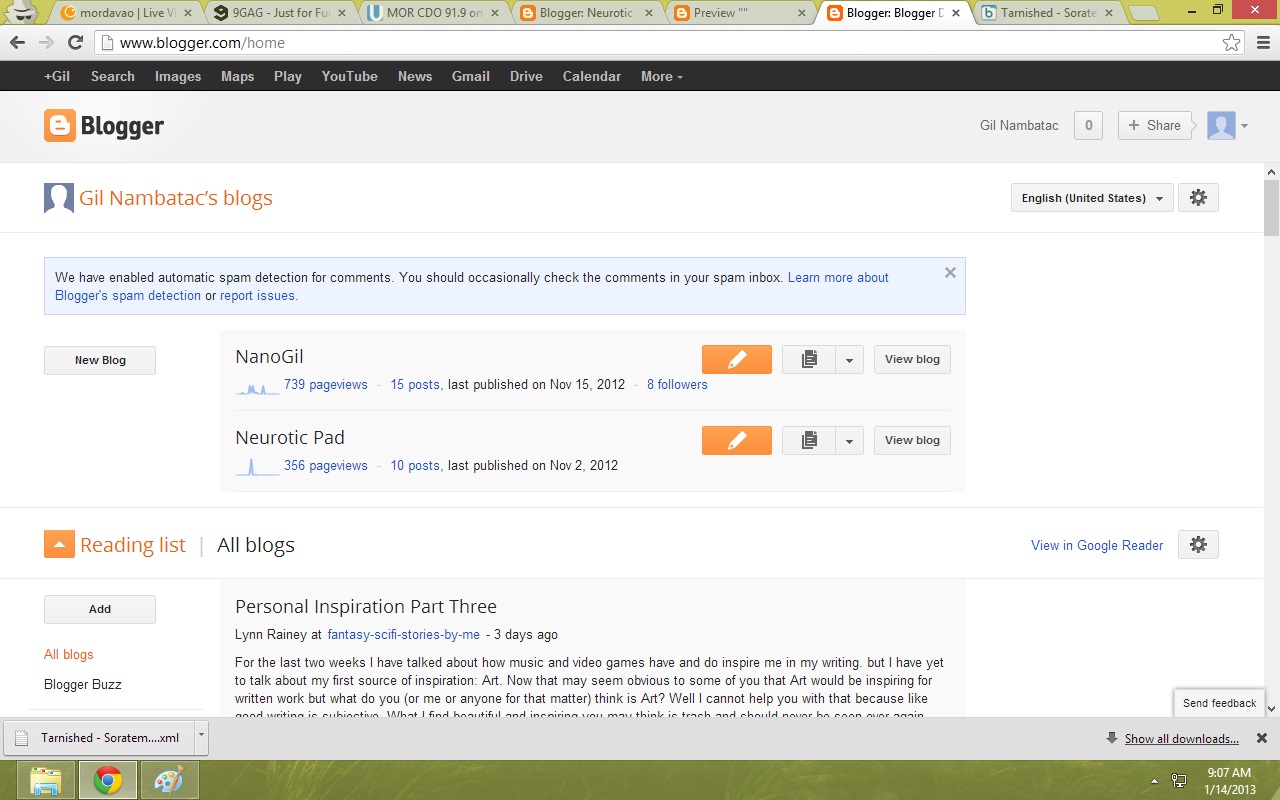1280x800 pixels.
Task: Dismiss the spam detection notice
Action: (x=950, y=273)
